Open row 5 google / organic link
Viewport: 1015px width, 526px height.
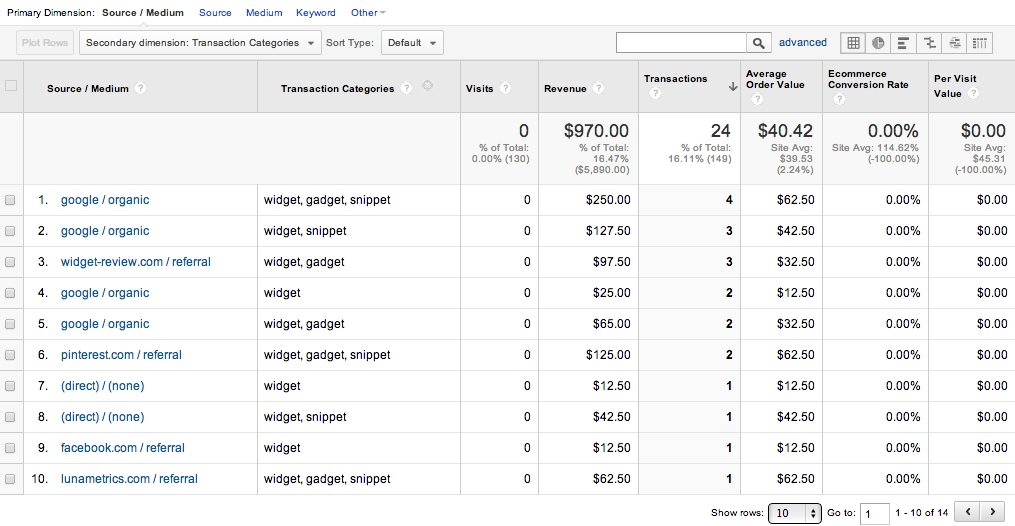pos(105,324)
